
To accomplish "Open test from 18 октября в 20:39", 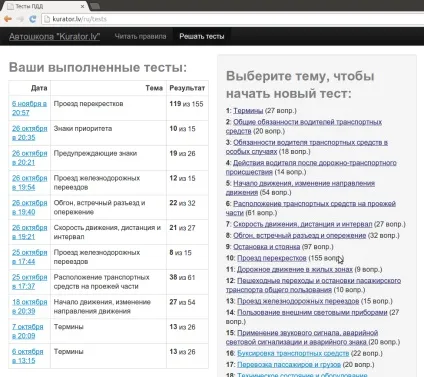I will [x=29, y=306].
